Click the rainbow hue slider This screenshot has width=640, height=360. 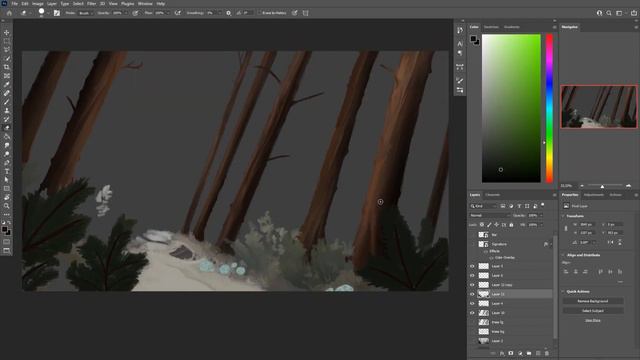tap(549, 108)
